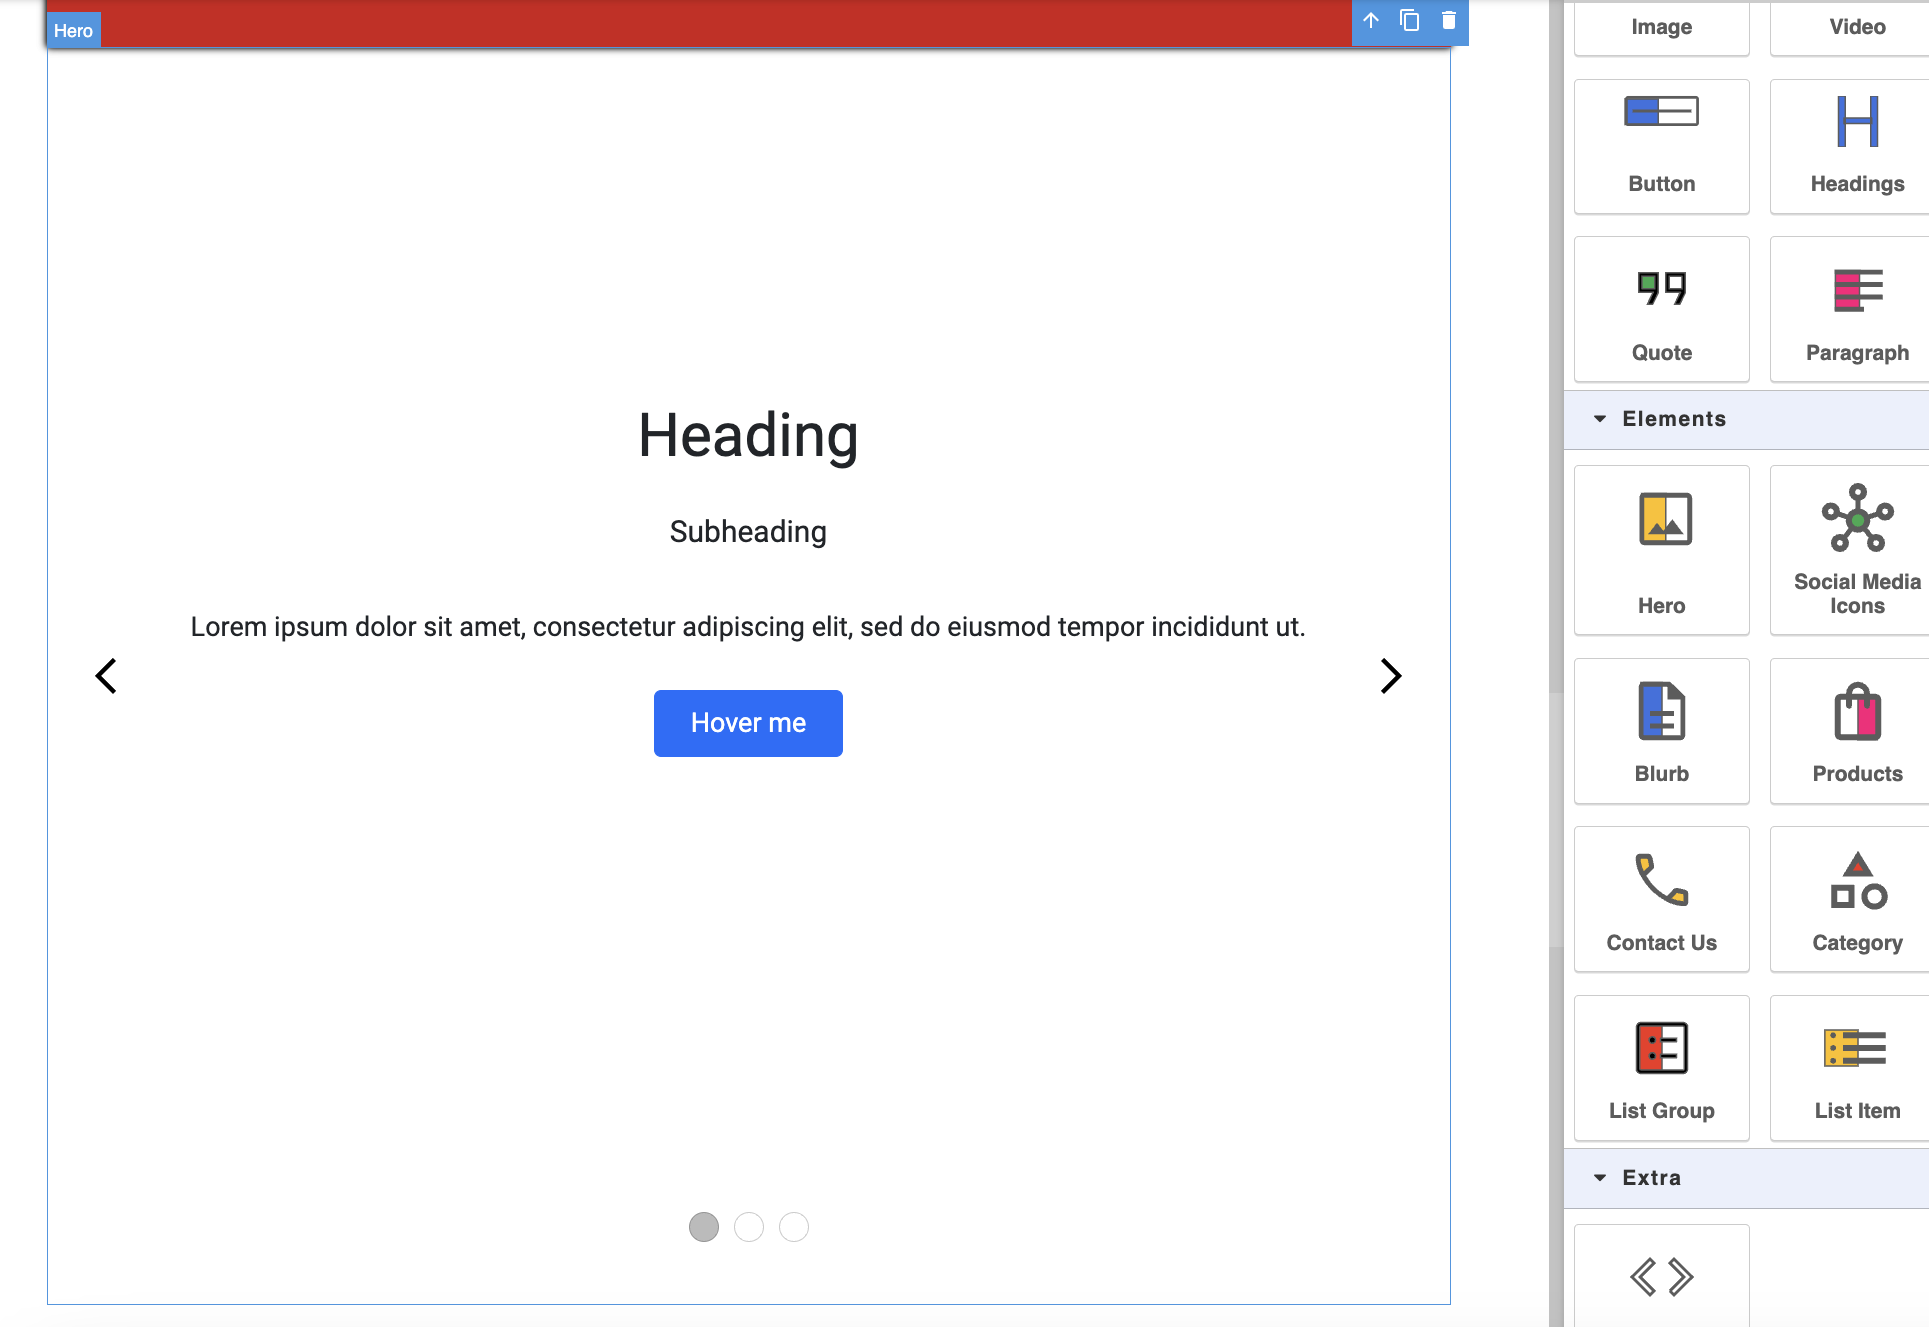Pick the Headings component icon
This screenshot has width=1929, height=1327.
(1858, 121)
